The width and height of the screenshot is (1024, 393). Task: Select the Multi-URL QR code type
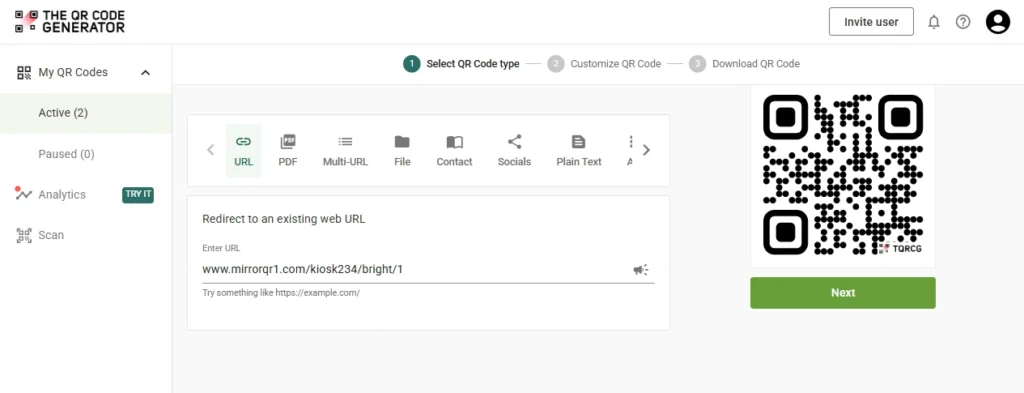pyautogui.click(x=345, y=151)
